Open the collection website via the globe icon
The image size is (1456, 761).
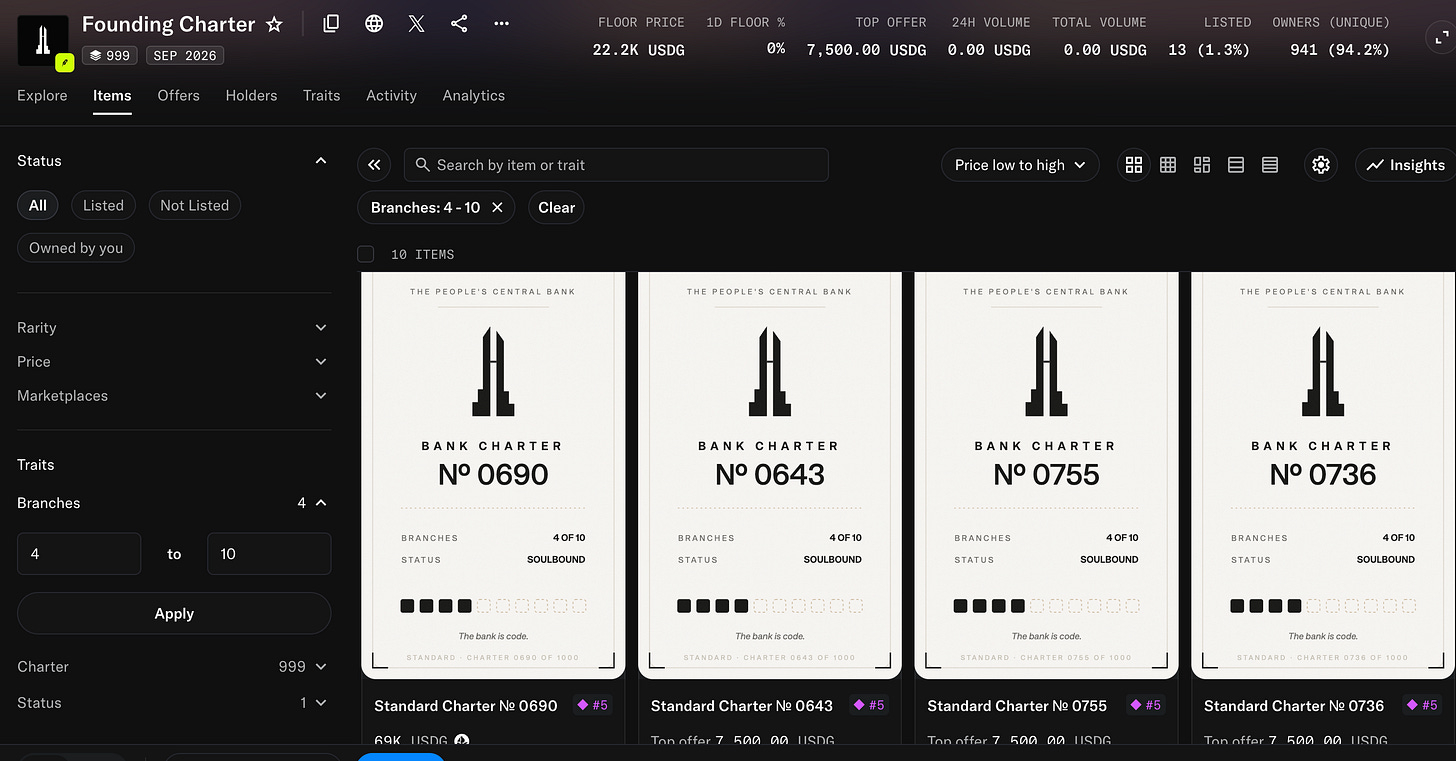coord(374,23)
